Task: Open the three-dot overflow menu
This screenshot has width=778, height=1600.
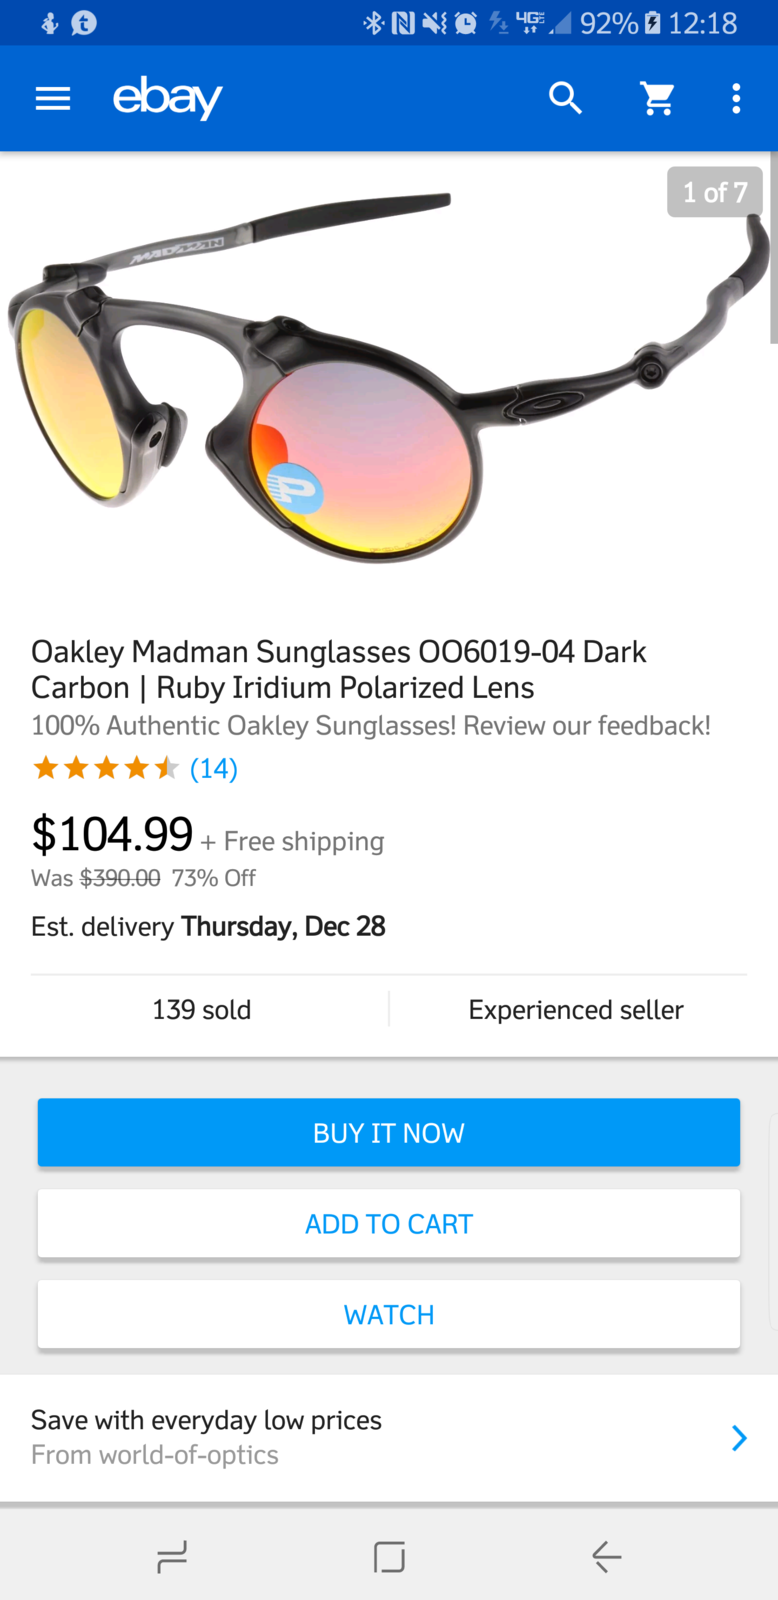Action: coord(736,98)
